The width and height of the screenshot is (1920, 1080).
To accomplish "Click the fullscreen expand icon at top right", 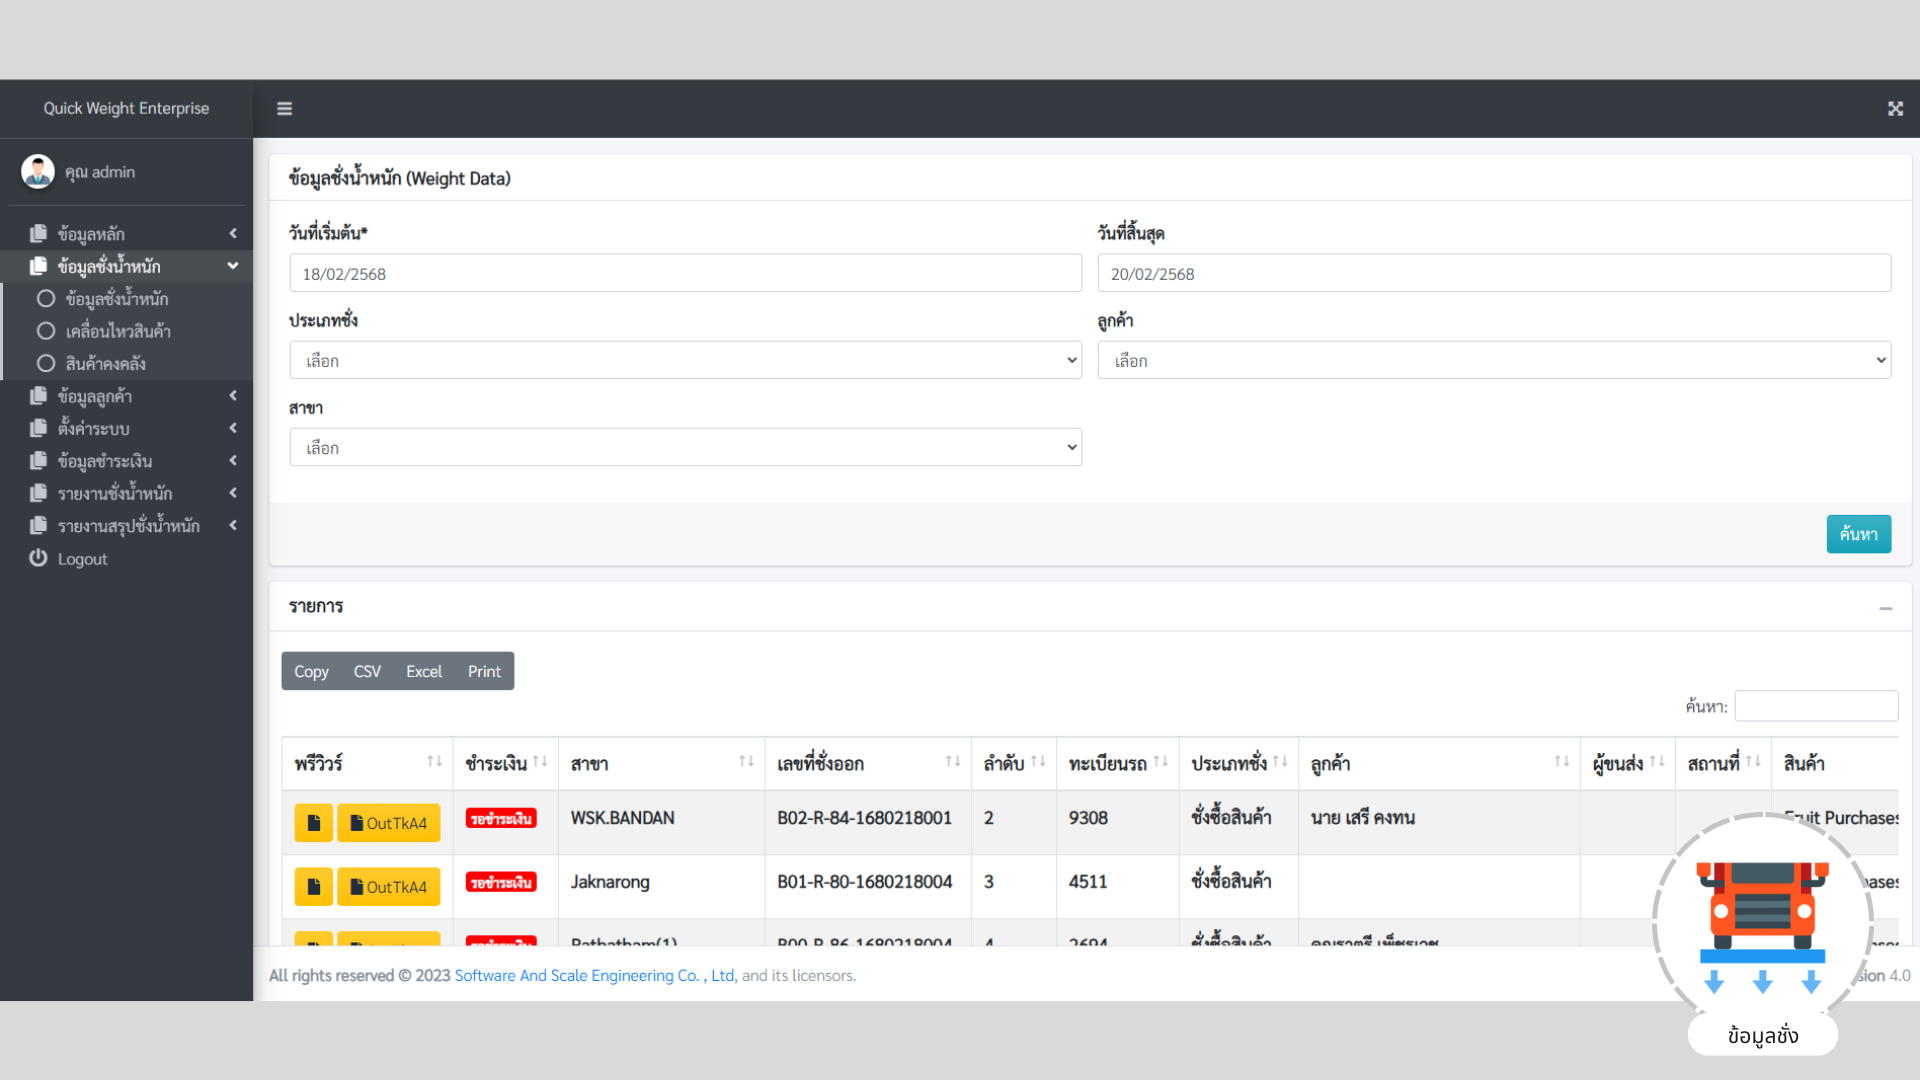I will click(x=1895, y=108).
